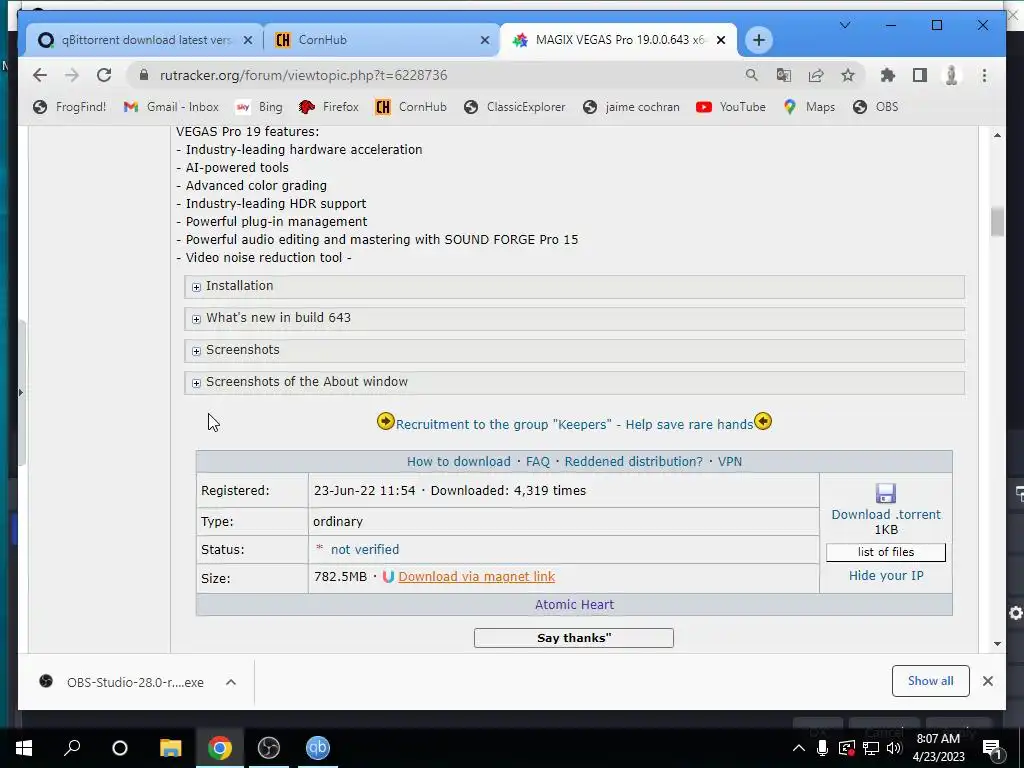Open a new browser tab
Image resolution: width=1024 pixels, height=768 pixels.
click(x=758, y=40)
